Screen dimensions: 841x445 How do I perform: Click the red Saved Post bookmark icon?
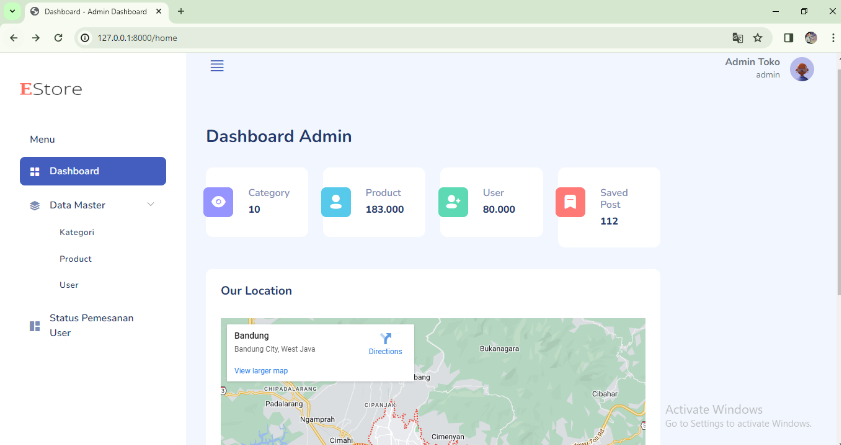coord(570,202)
